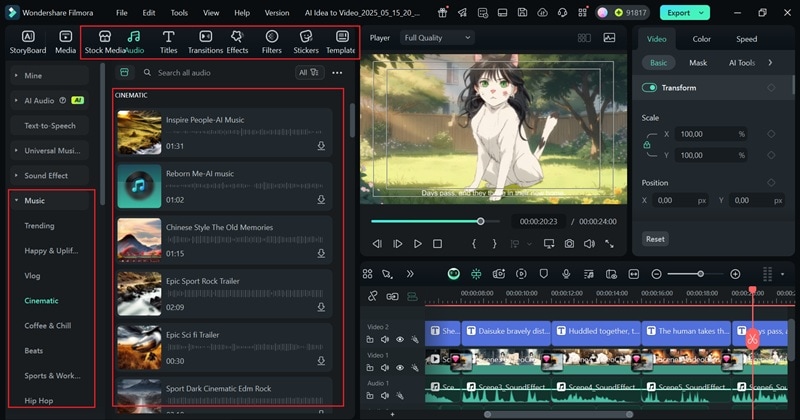Open more audio options ellipsis
This screenshot has width=800, height=420.
(337, 73)
